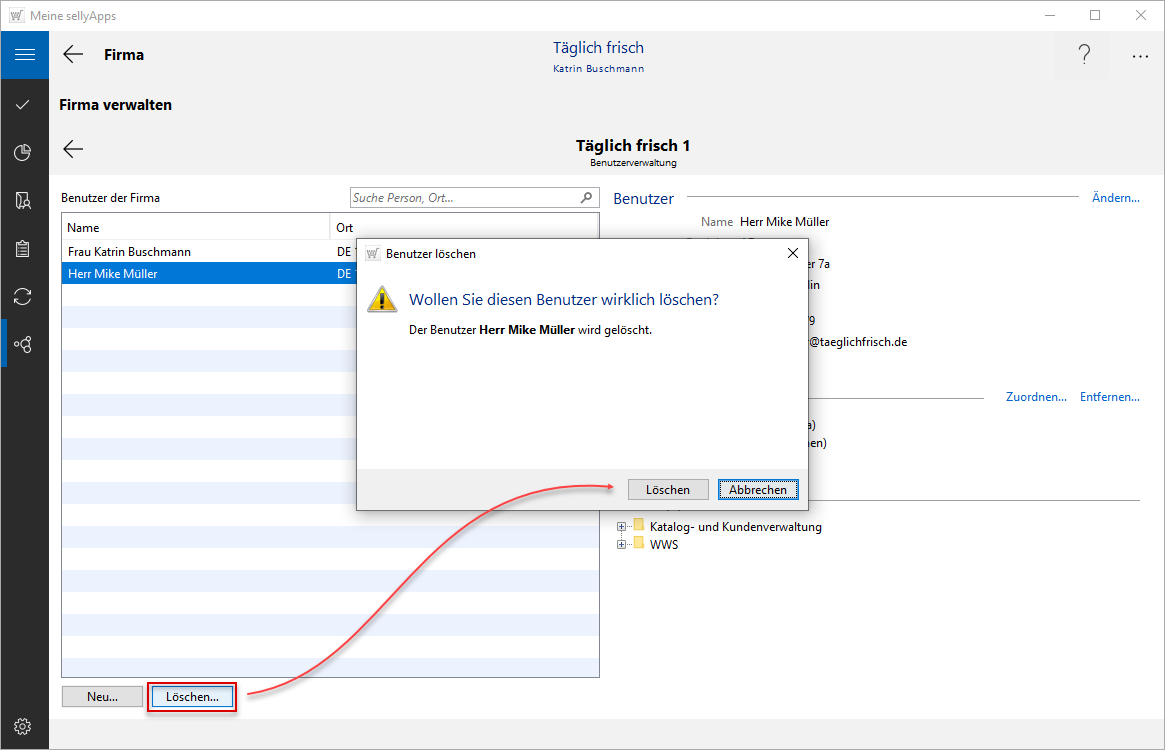The image size is (1165, 750).
Task: Click the Suche Person, Ort search field
Action: pyautogui.click(x=464, y=198)
